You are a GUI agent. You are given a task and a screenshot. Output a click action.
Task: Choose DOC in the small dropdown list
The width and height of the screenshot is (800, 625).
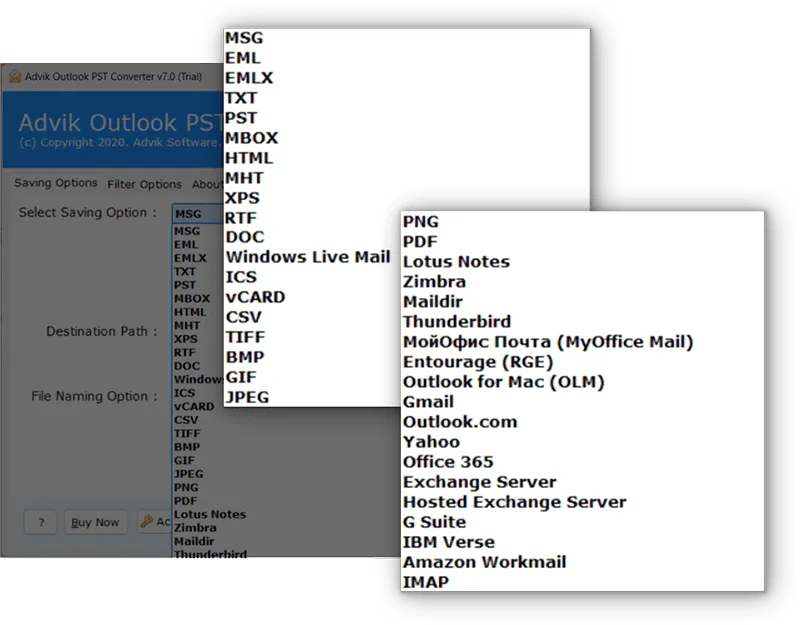tap(187, 366)
